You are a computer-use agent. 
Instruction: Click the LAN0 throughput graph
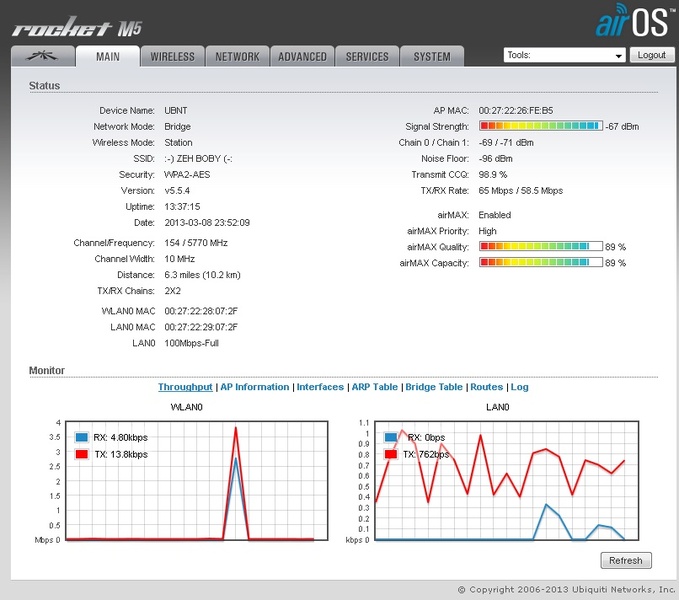(x=506, y=480)
